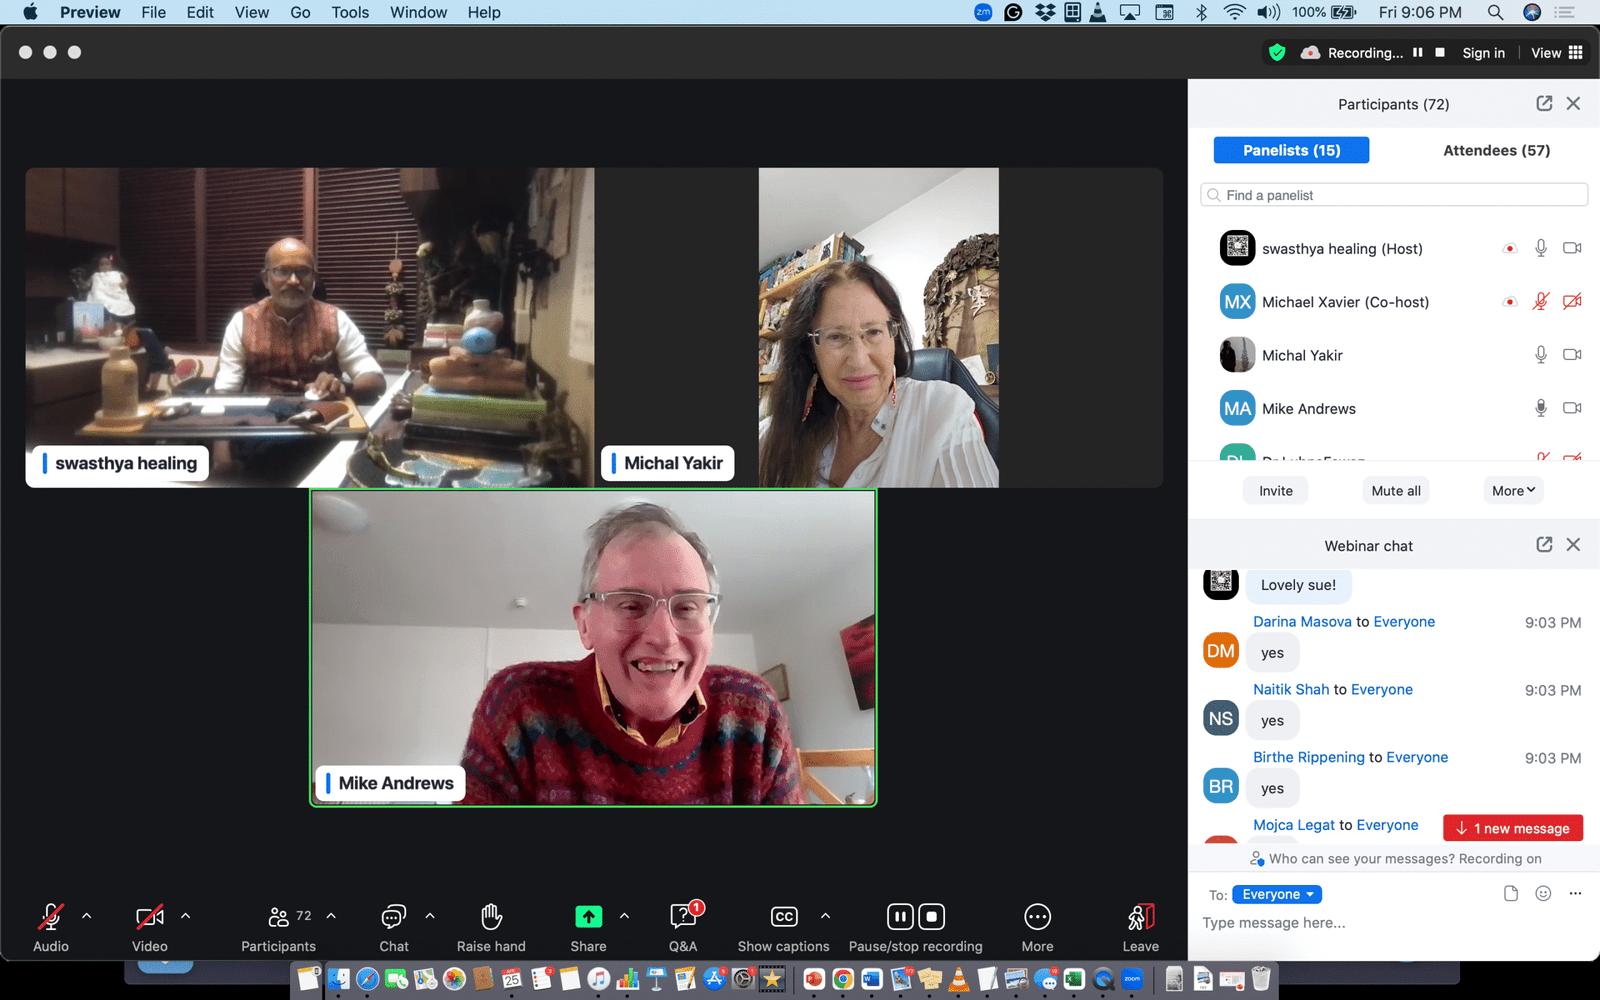Toggle swasthya healing host camera icon
Screen dimensions: 1600x1000
tap(1572, 248)
